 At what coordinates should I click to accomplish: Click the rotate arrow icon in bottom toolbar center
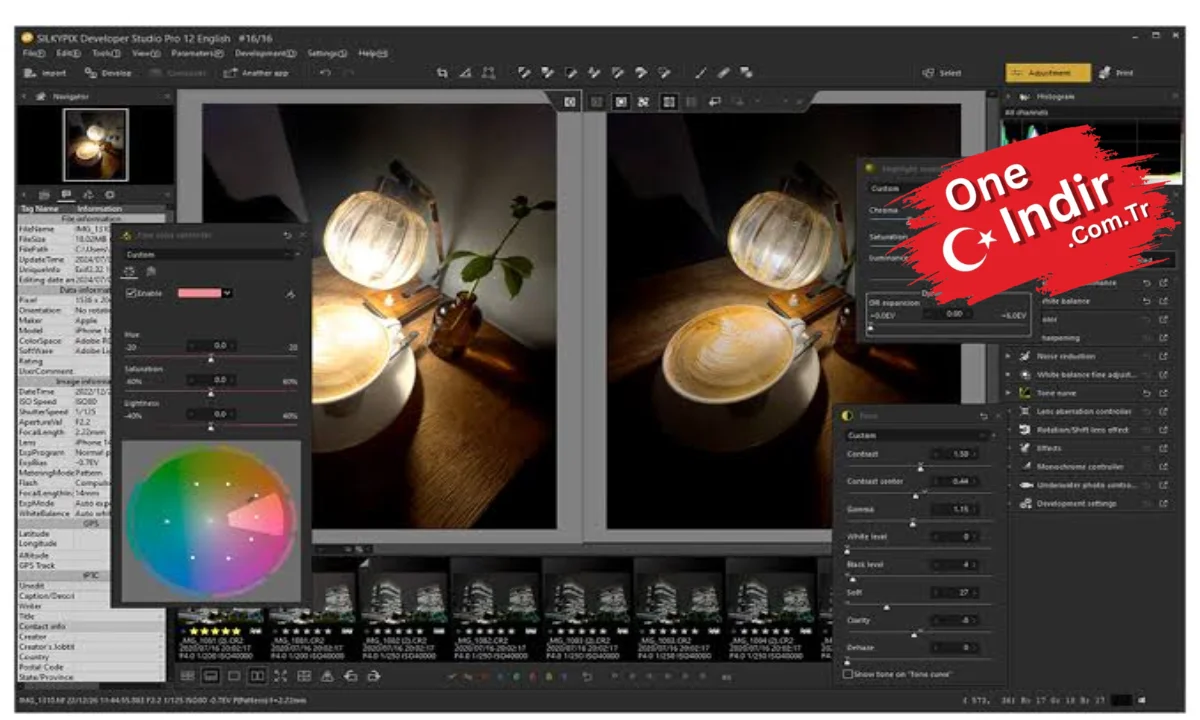click(587, 677)
